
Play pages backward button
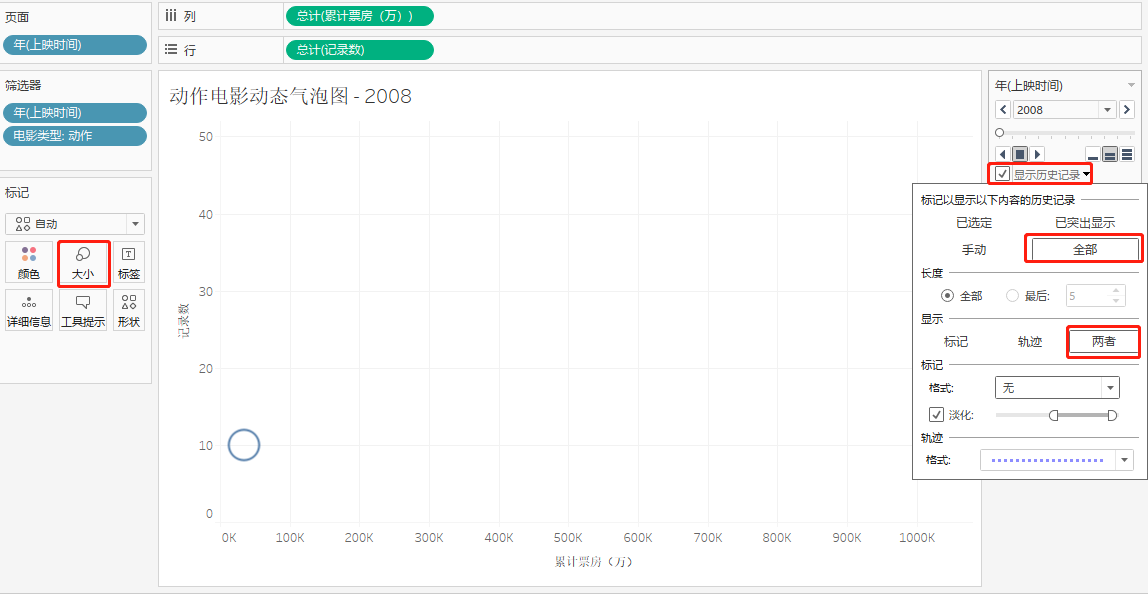(x=1002, y=154)
